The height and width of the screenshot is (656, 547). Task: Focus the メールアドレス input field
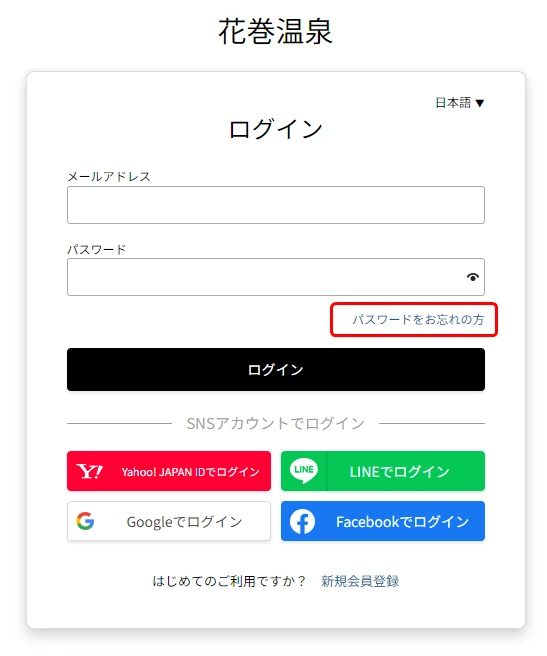276,205
